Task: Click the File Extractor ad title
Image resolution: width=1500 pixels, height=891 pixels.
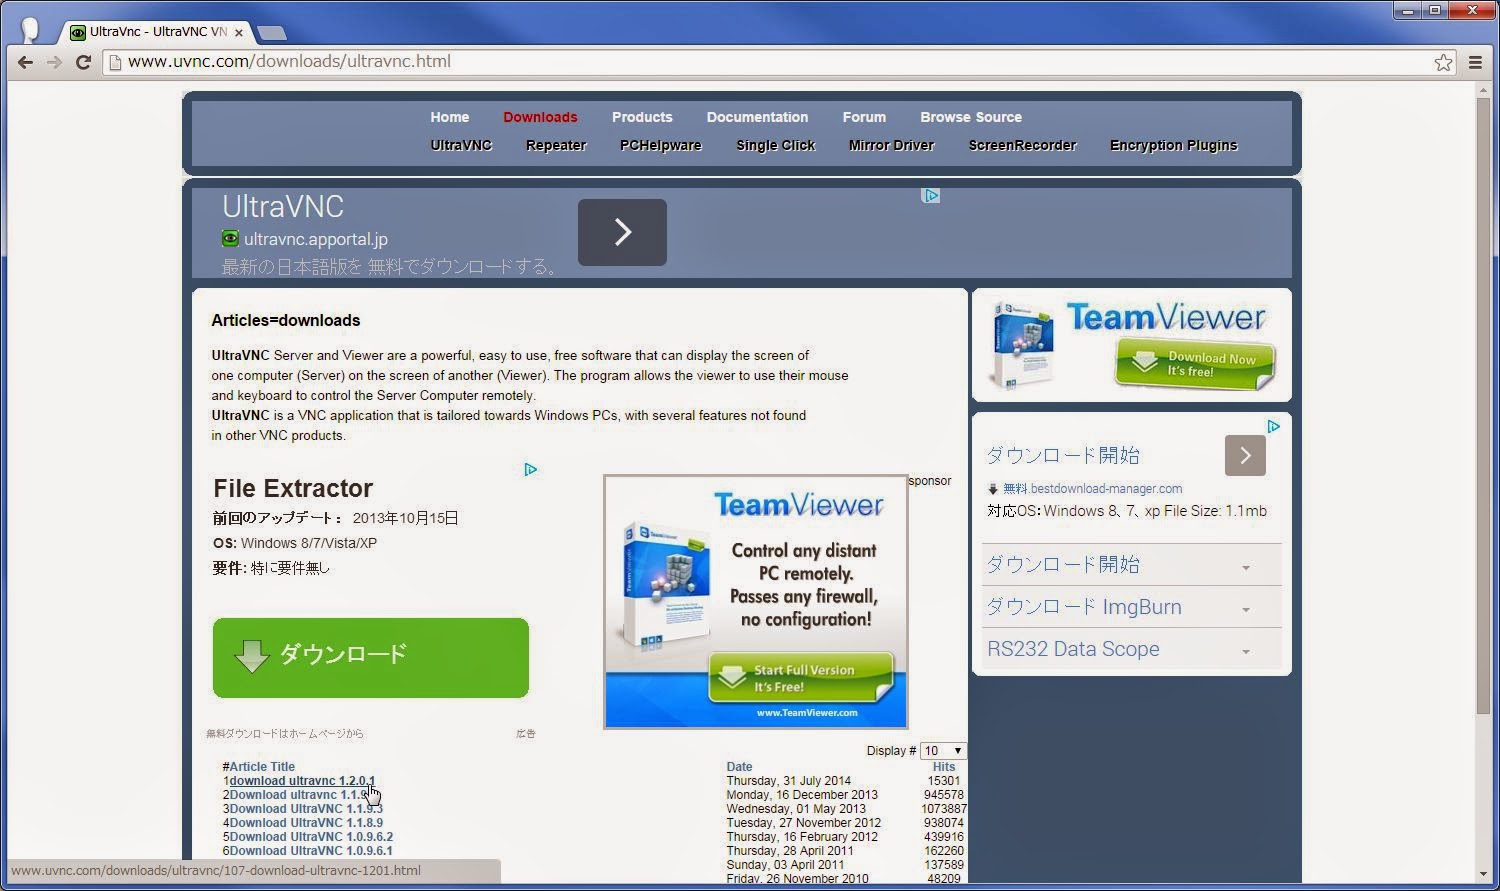Action: [293, 488]
